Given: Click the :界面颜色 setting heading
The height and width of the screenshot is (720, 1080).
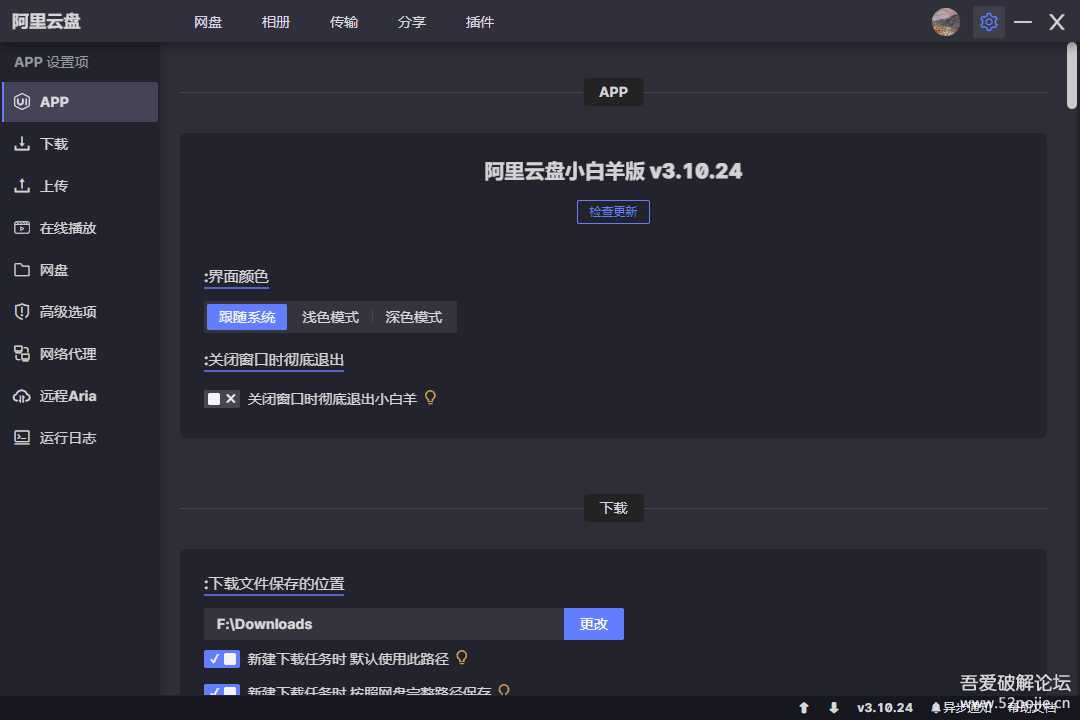Looking at the screenshot, I should pyautogui.click(x=236, y=277).
